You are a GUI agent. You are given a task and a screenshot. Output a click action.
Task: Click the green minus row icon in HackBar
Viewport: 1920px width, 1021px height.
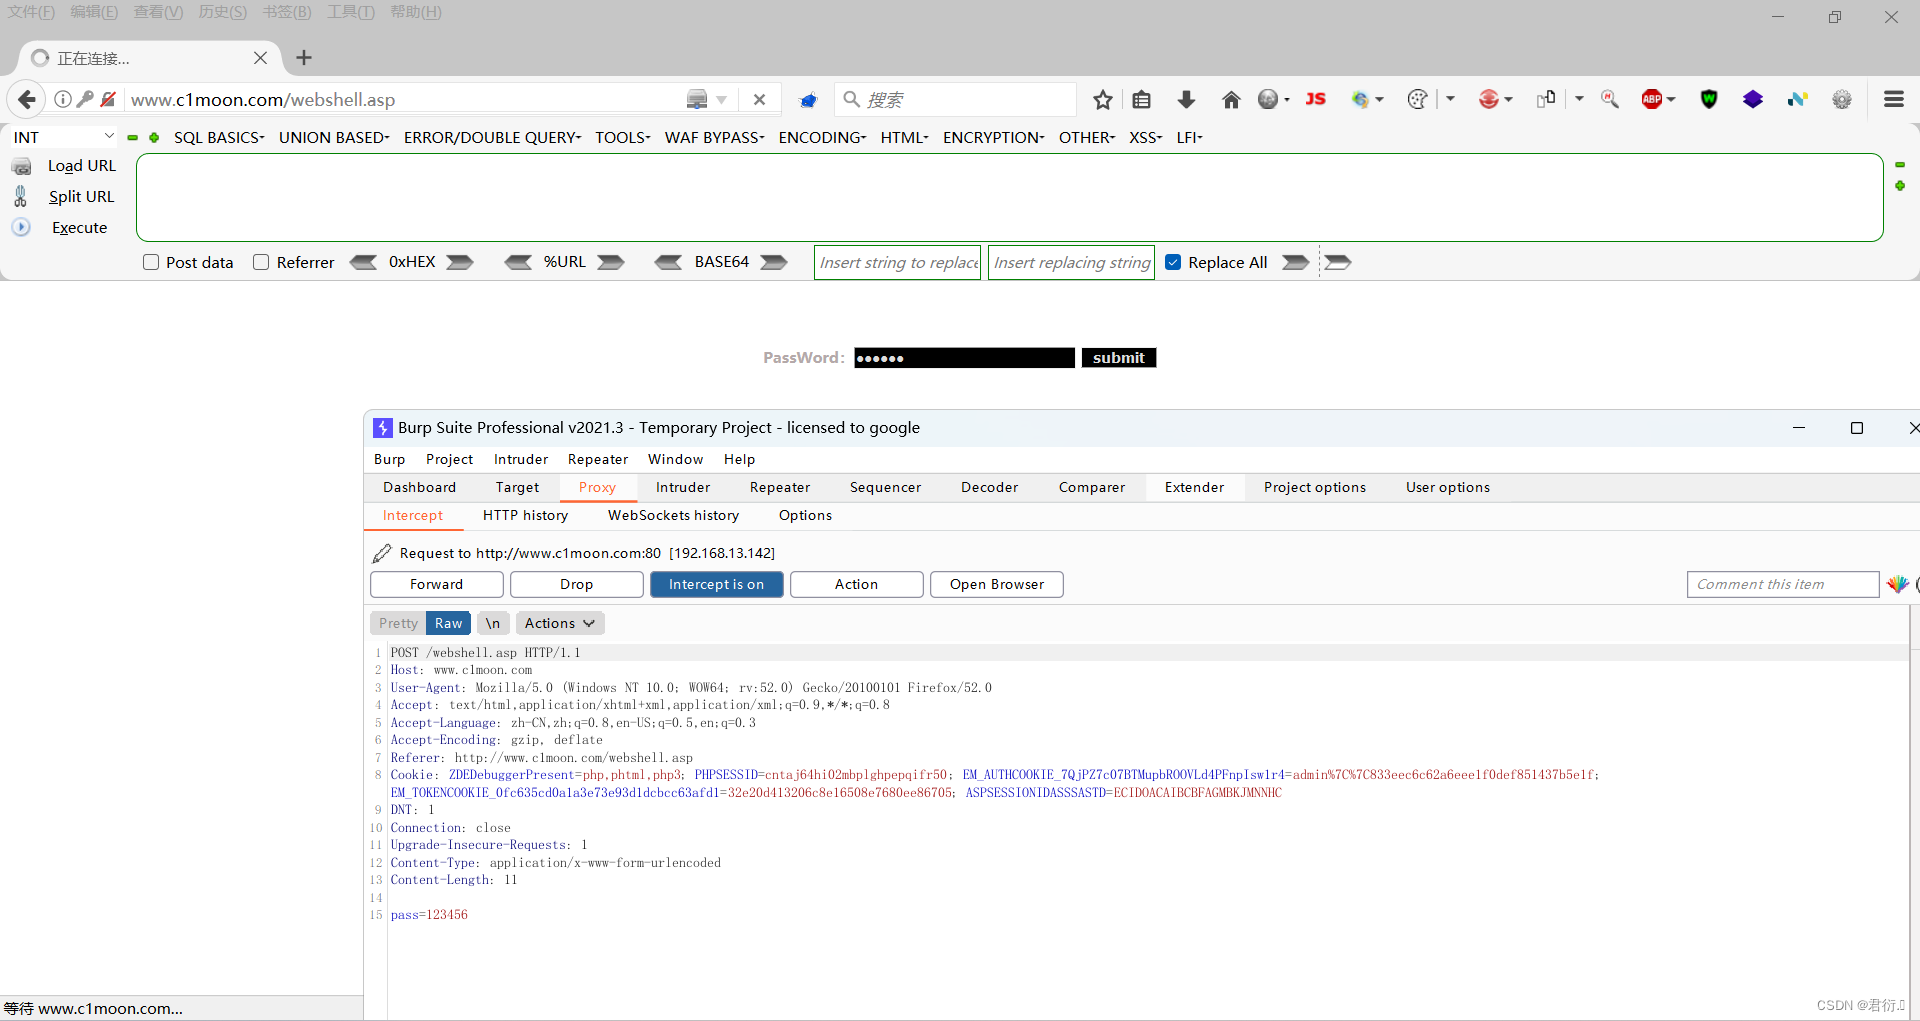pos(132,138)
